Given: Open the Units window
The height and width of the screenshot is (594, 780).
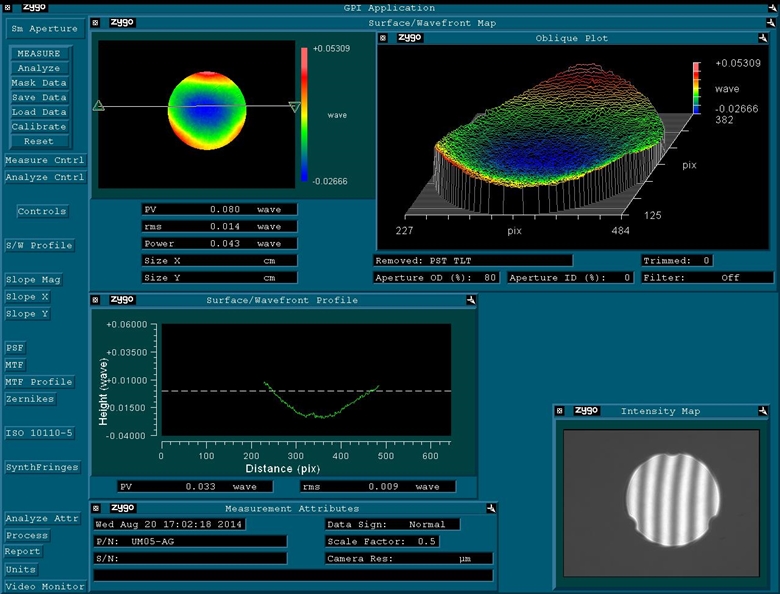Looking at the screenshot, I should pyautogui.click(x=21, y=569).
